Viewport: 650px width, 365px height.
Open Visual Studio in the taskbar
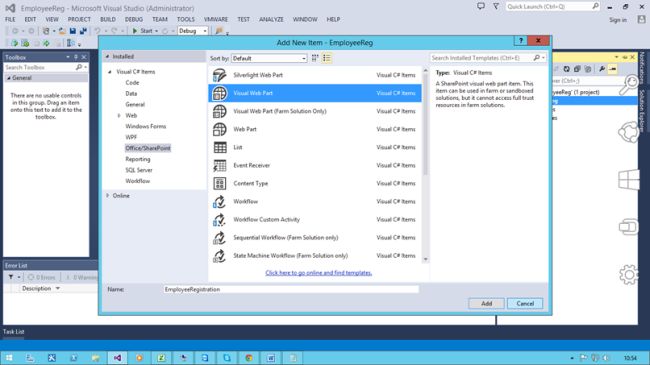117,358
